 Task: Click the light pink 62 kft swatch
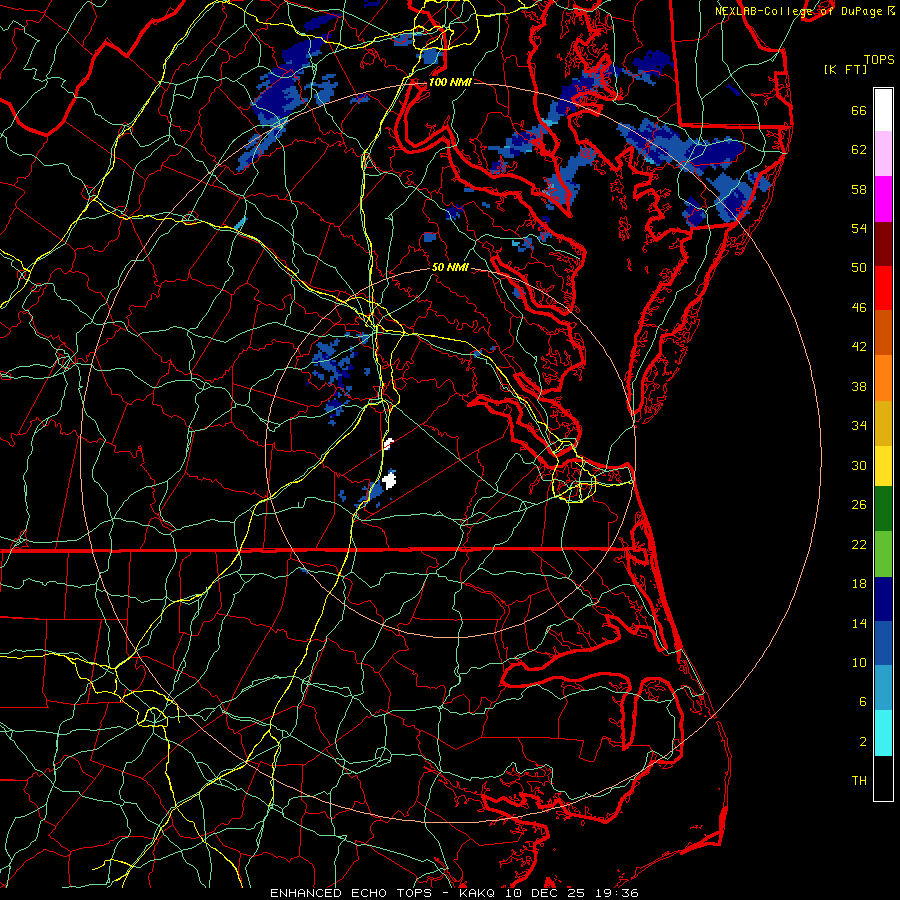point(883,153)
